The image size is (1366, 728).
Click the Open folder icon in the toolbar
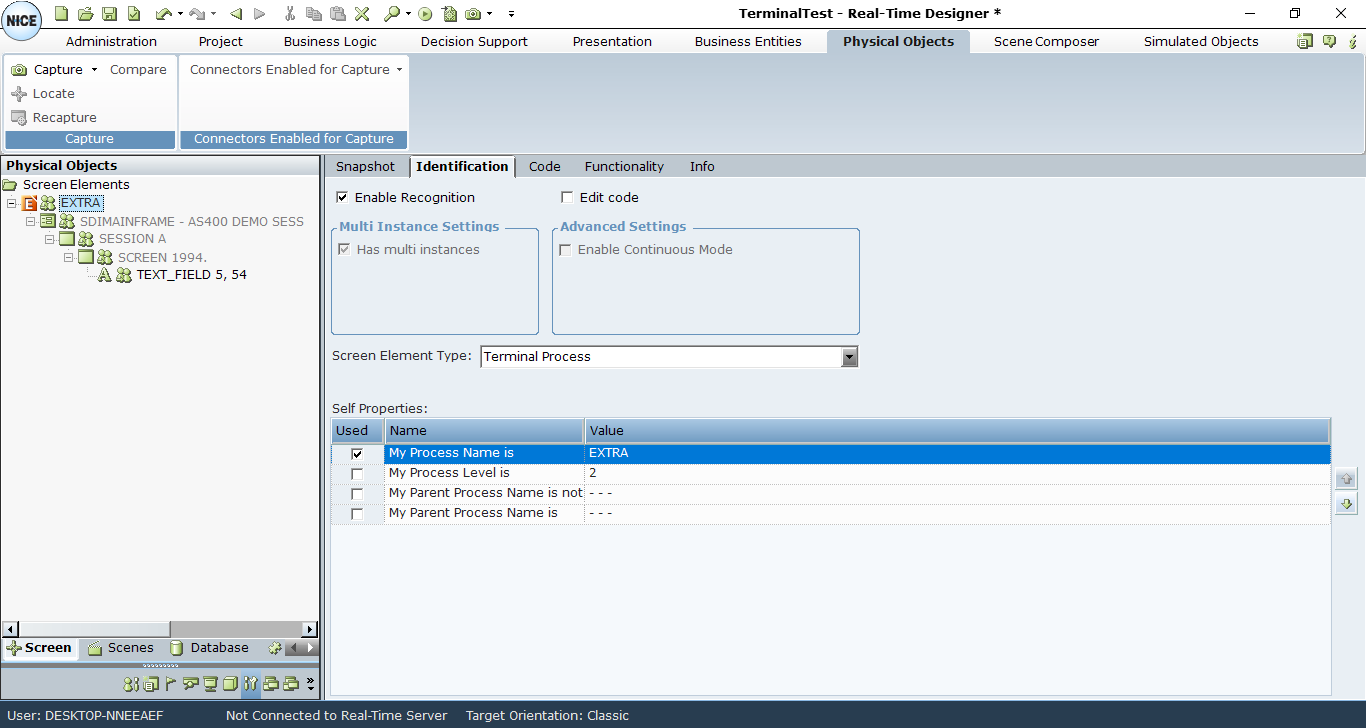coord(85,14)
